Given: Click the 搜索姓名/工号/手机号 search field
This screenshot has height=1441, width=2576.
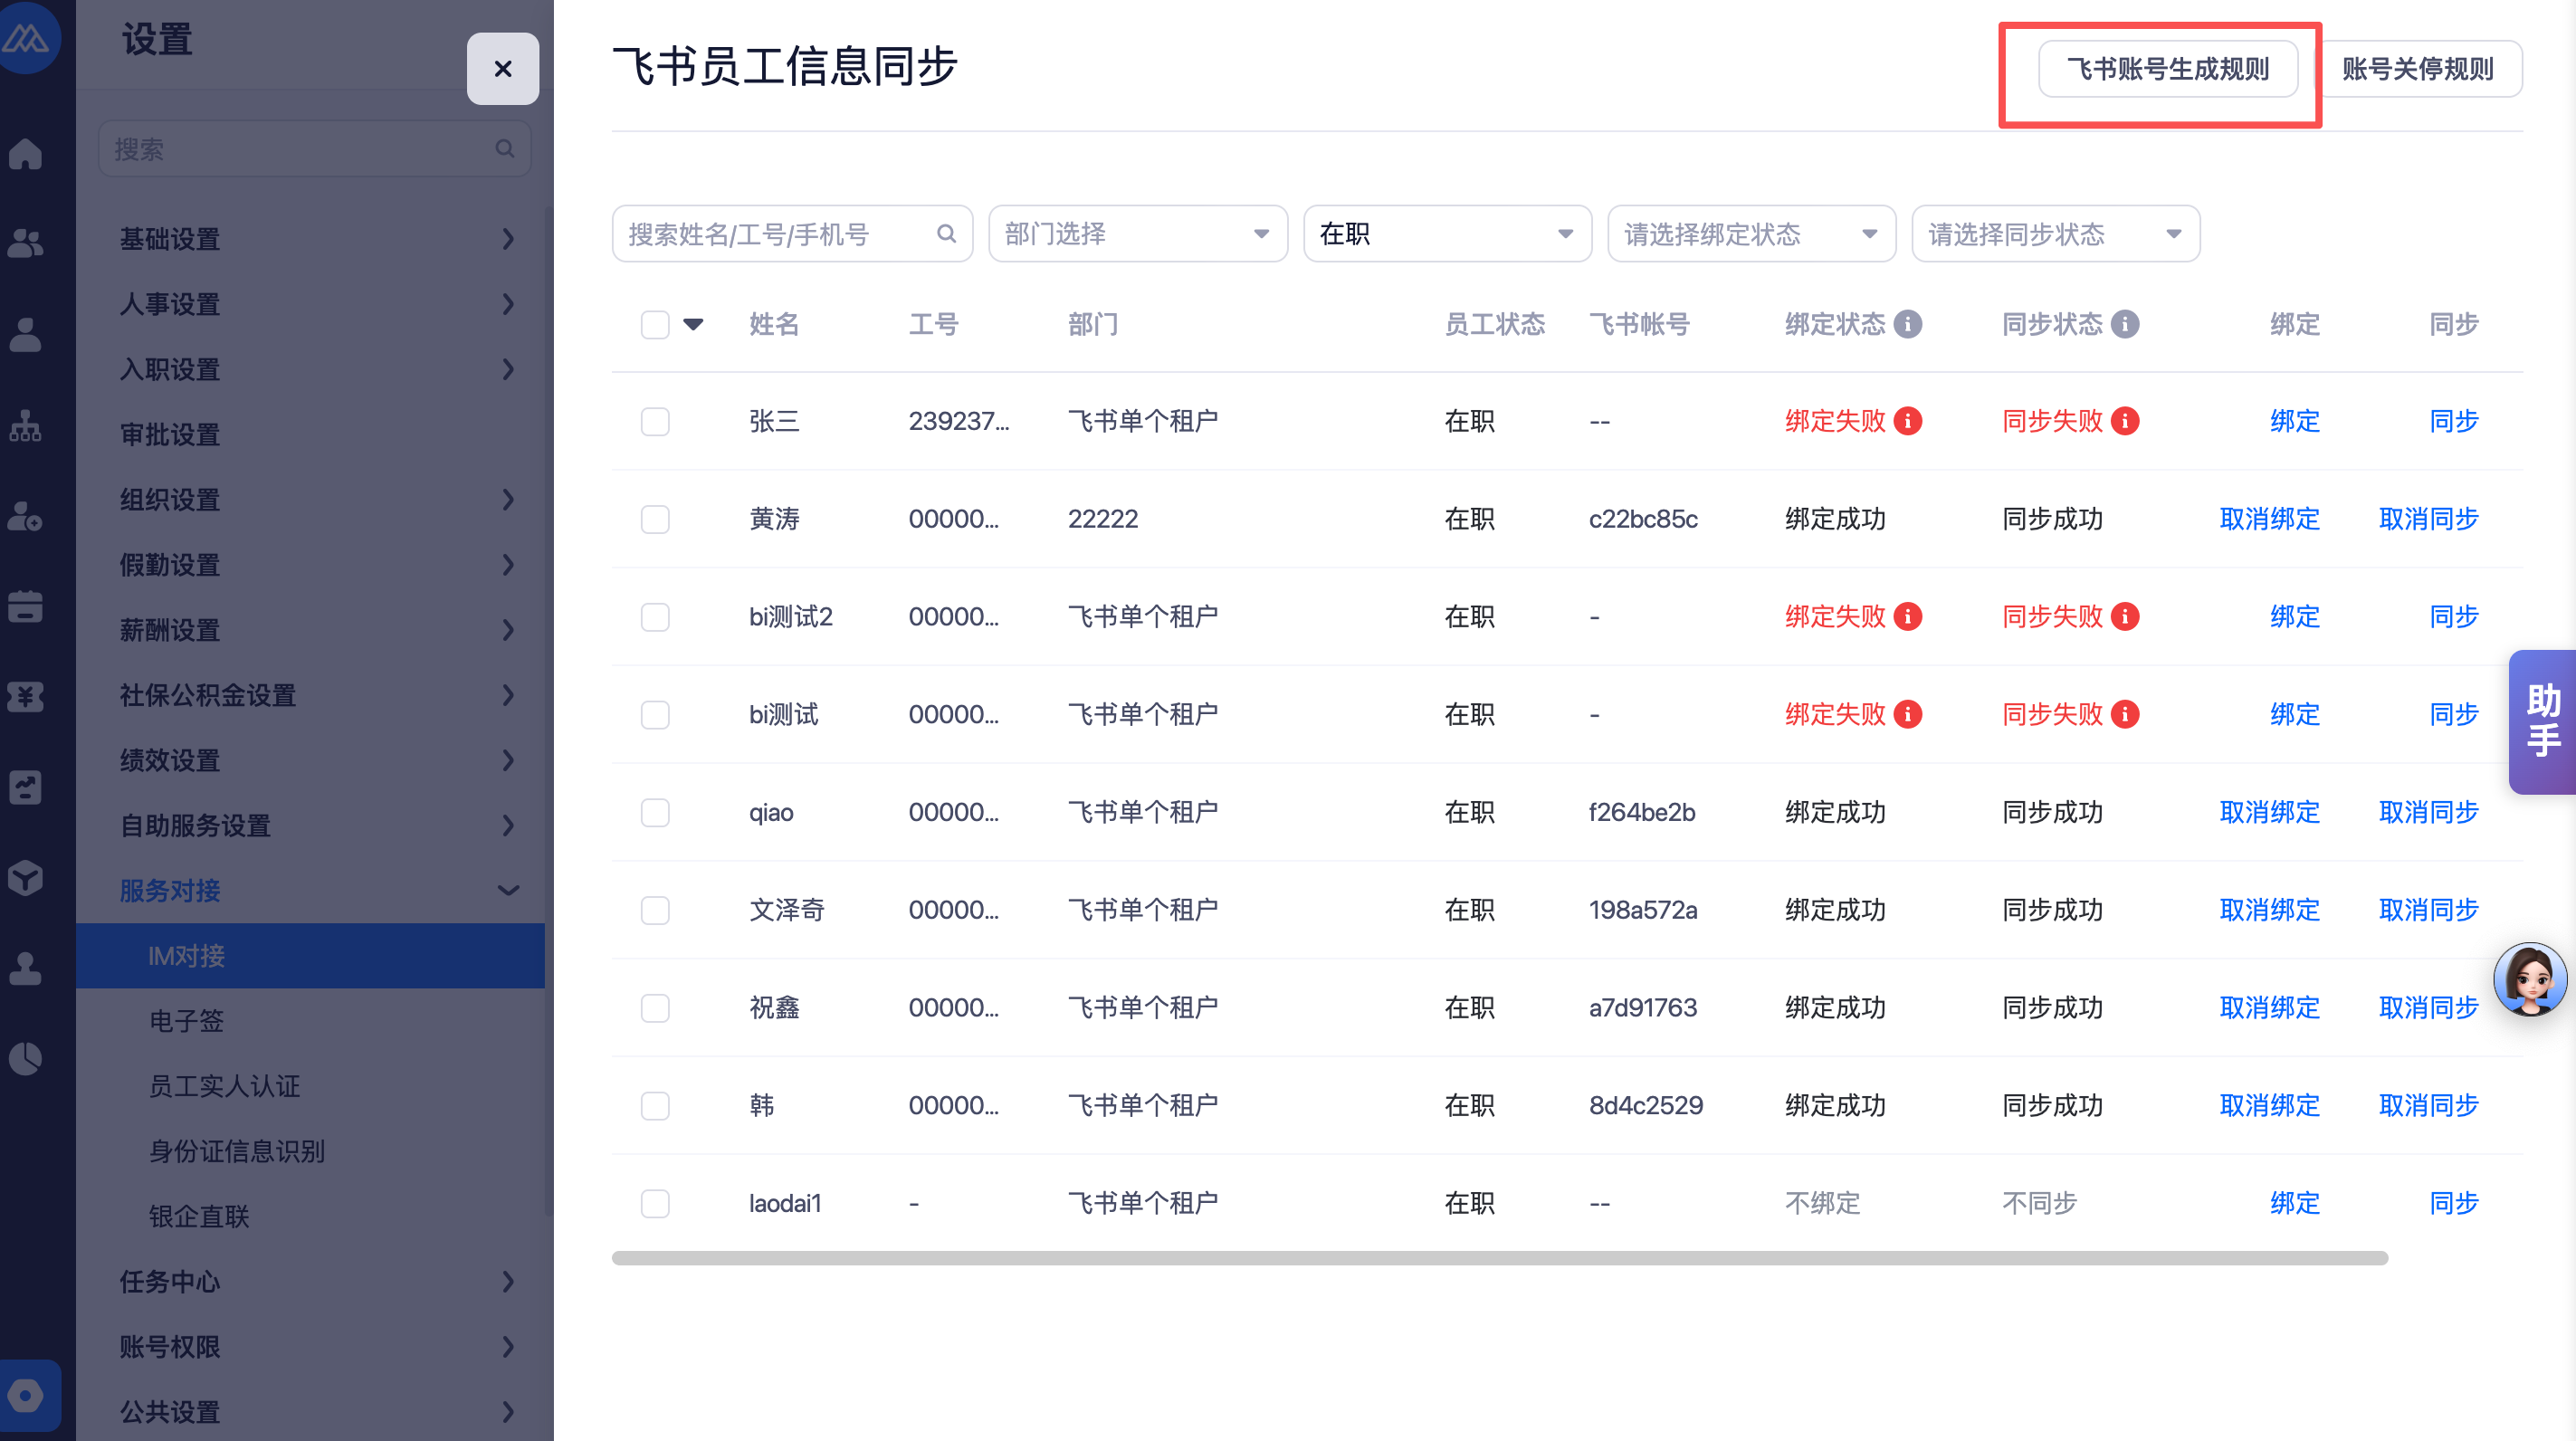Looking at the screenshot, I should pos(775,234).
